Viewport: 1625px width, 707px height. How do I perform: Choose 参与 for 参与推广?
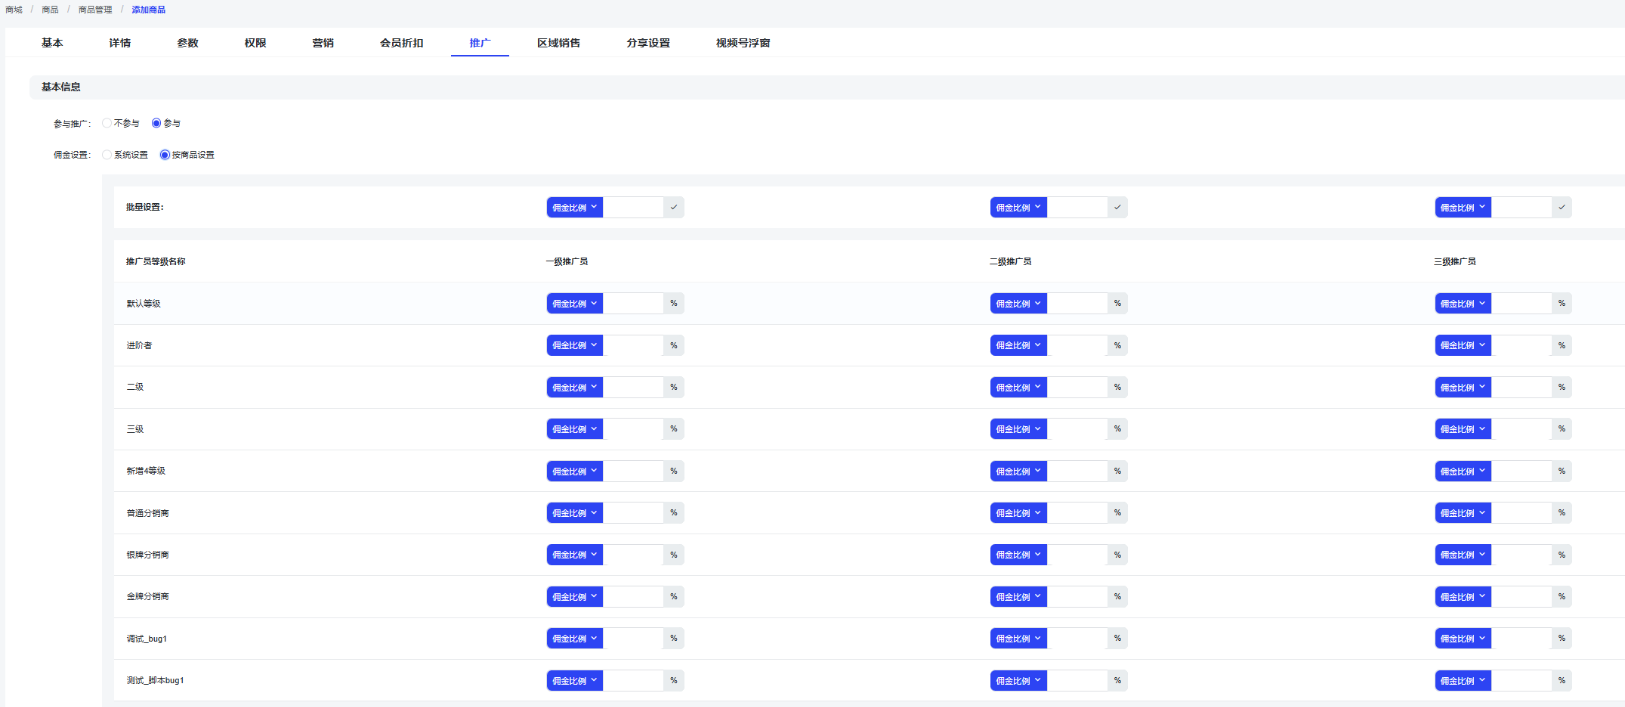click(x=156, y=123)
